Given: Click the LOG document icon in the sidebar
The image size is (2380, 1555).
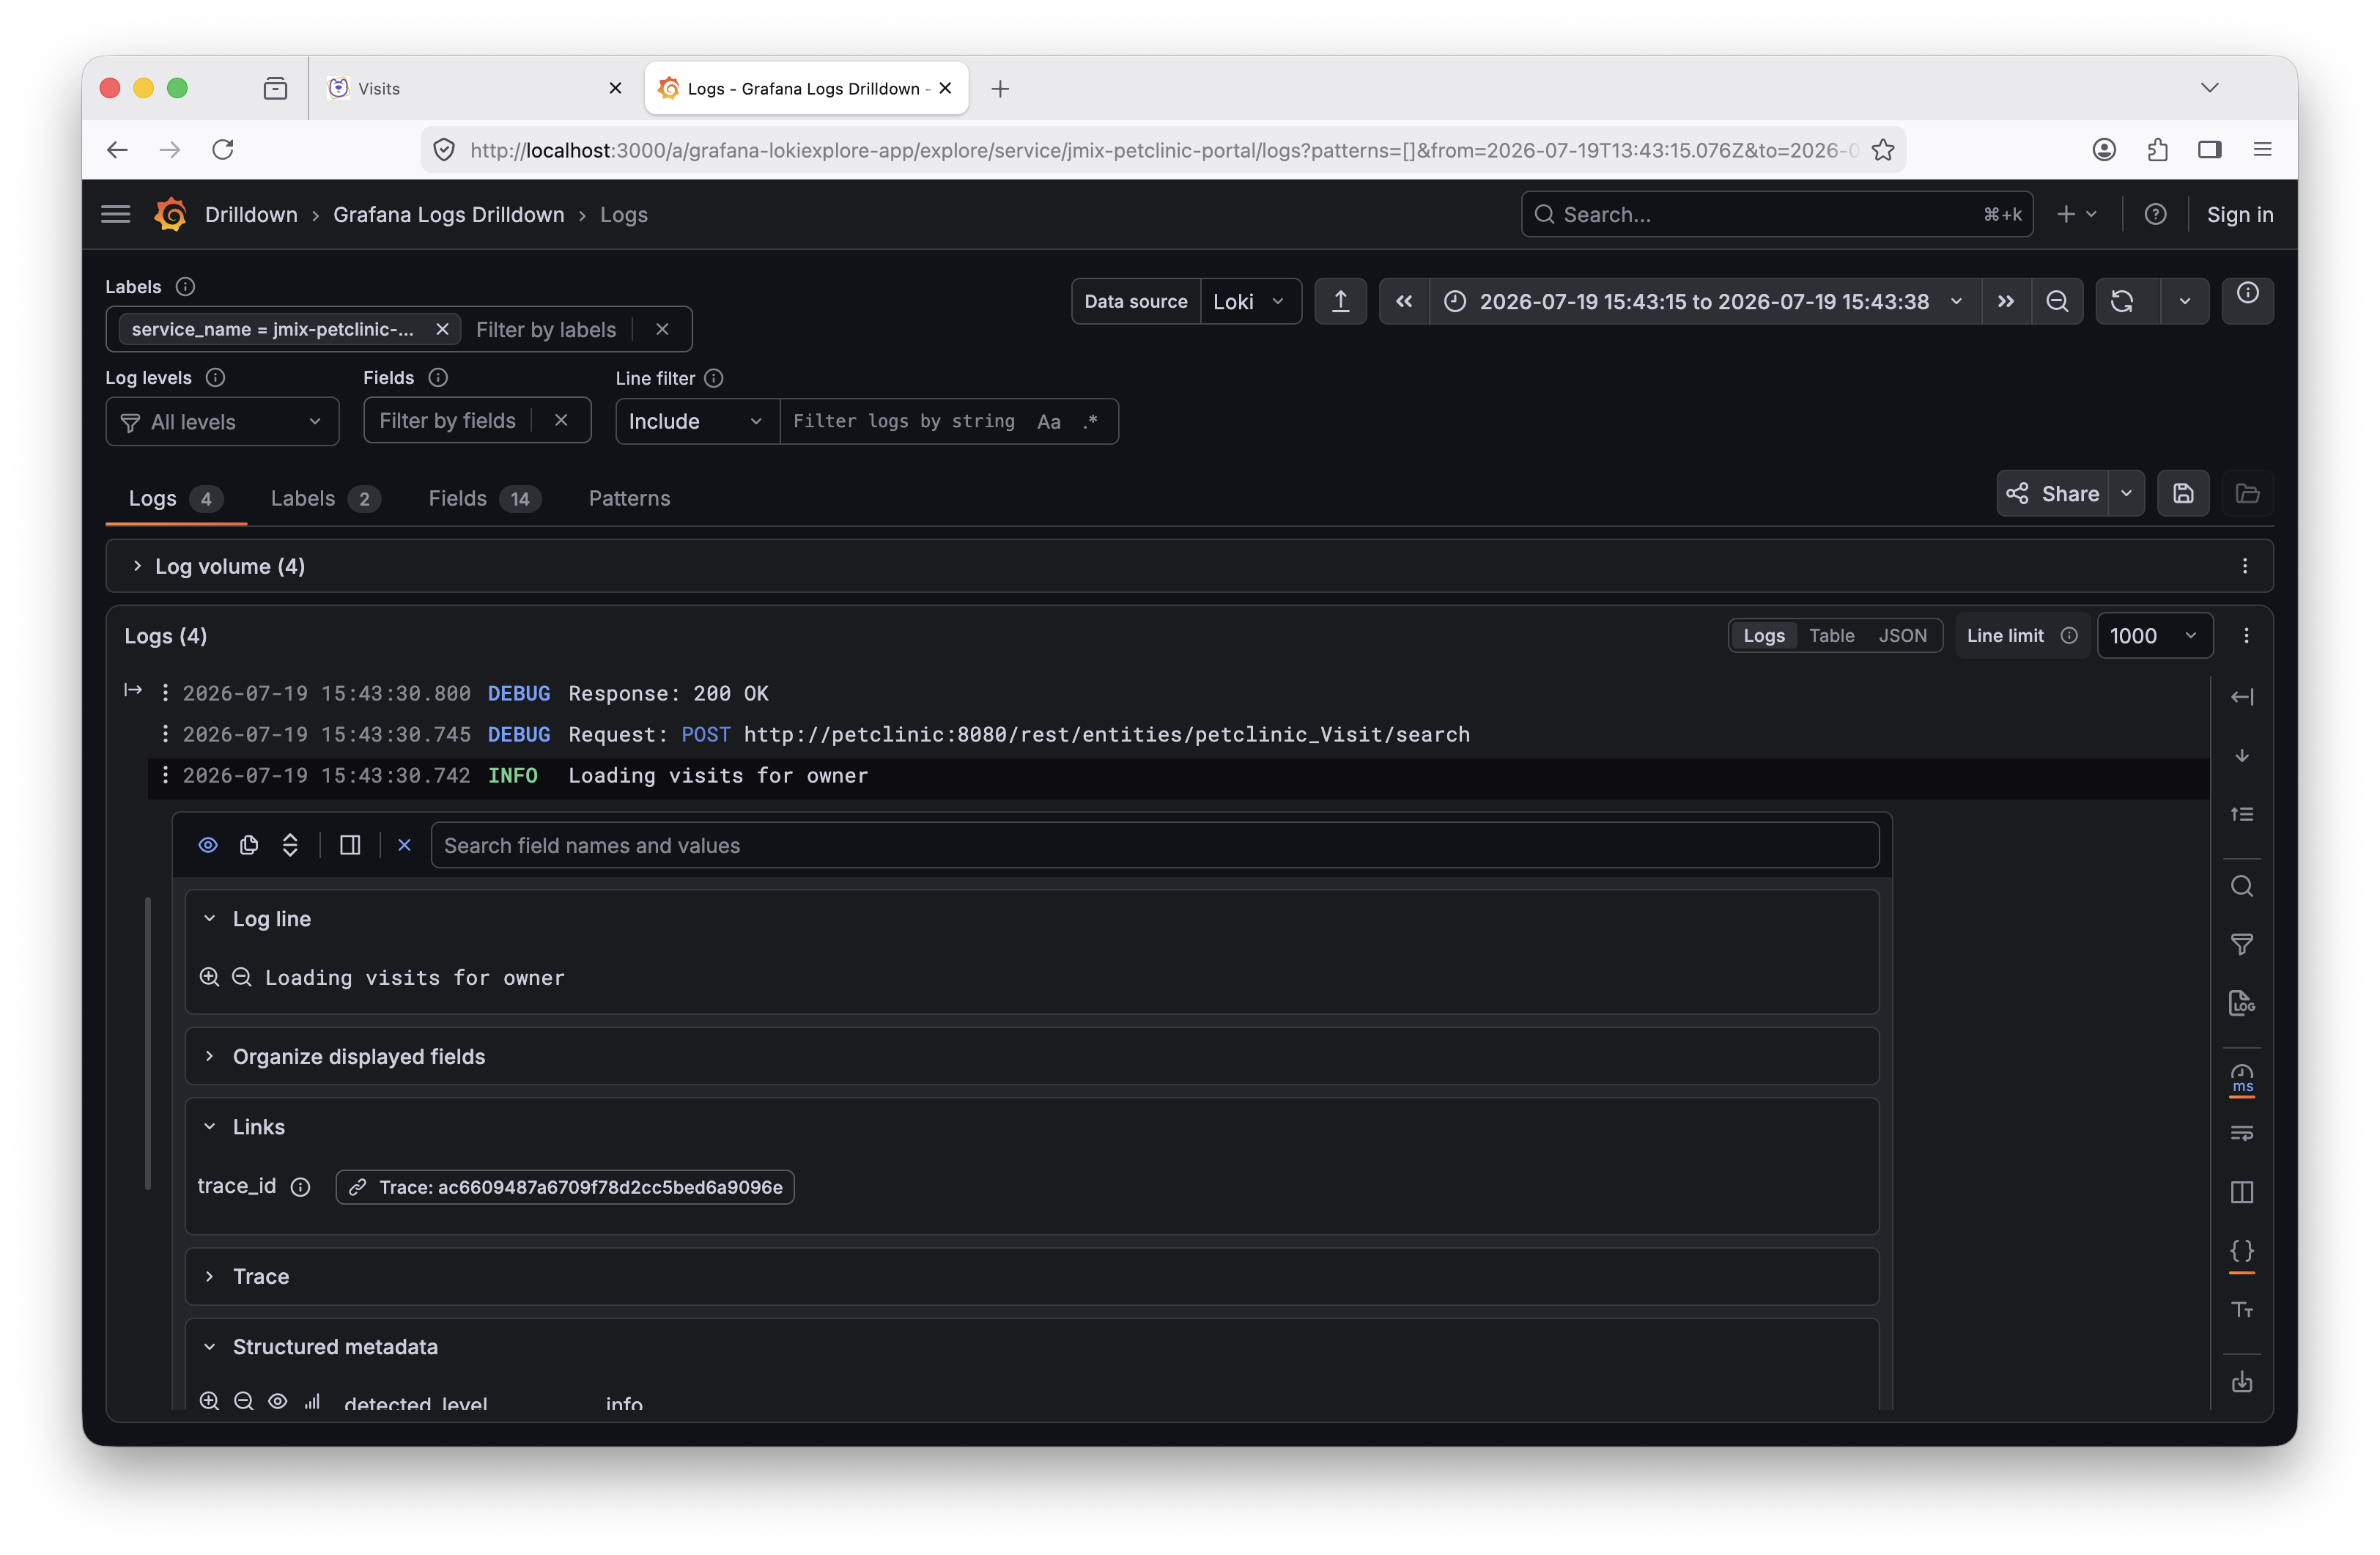Looking at the screenshot, I should coord(2242,1003).
